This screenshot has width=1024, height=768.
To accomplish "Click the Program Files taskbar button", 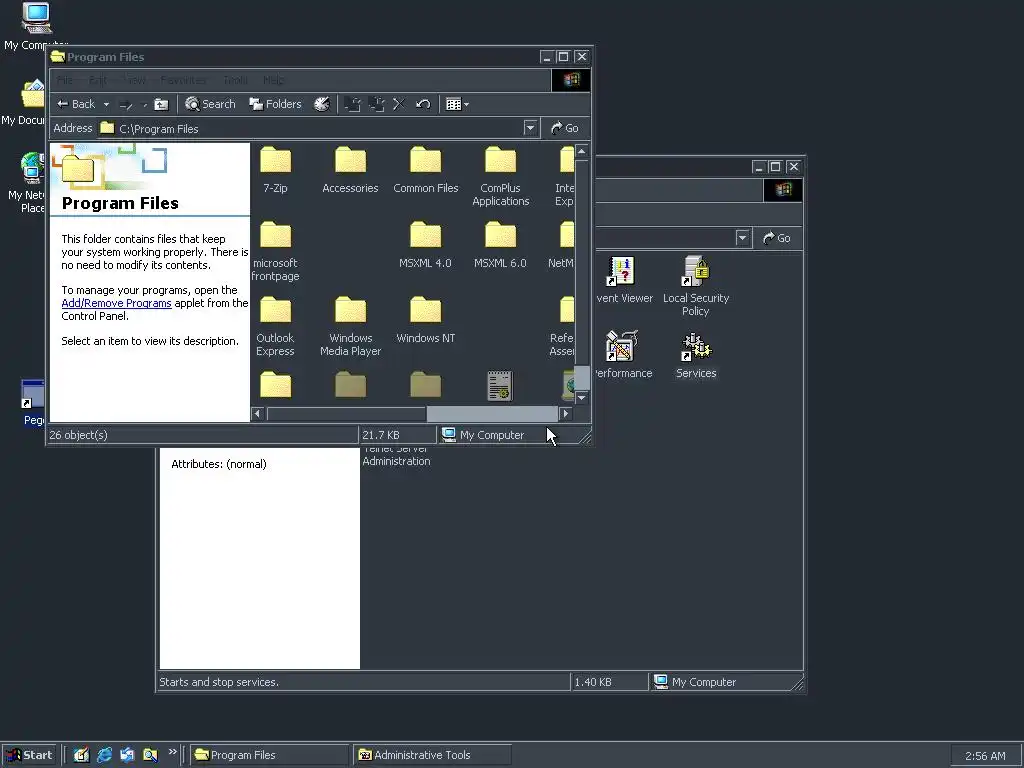I will pyautogui.click(x=270, y=755).
